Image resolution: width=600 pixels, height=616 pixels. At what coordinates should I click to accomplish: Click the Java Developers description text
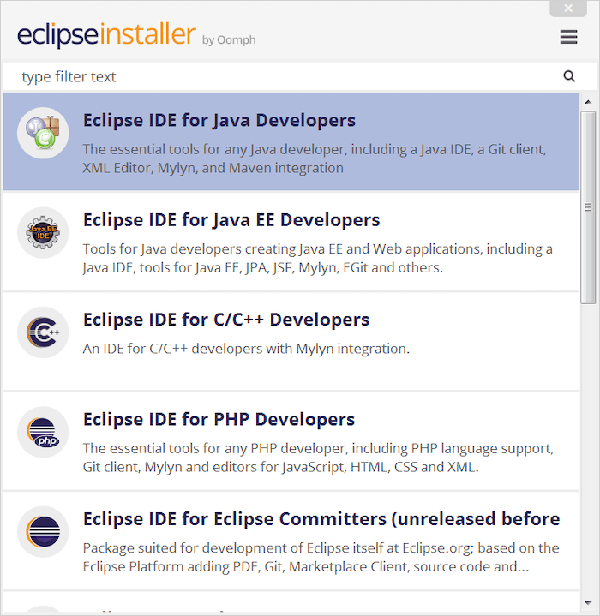[x=314, y=159]
